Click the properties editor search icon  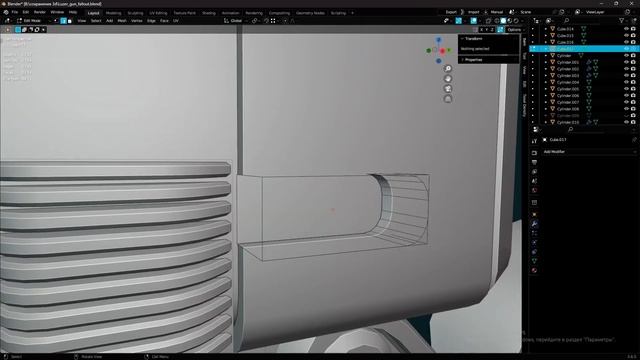[x=570, y=129]
